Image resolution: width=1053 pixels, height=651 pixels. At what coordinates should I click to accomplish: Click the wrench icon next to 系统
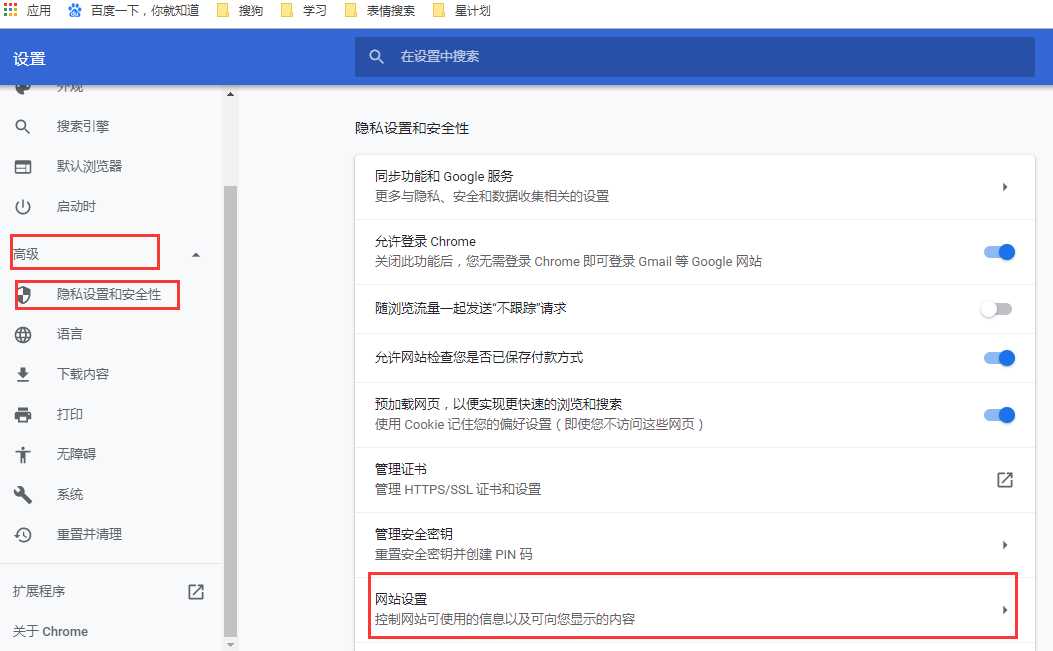pyautogui.click(x=24, y=494)
